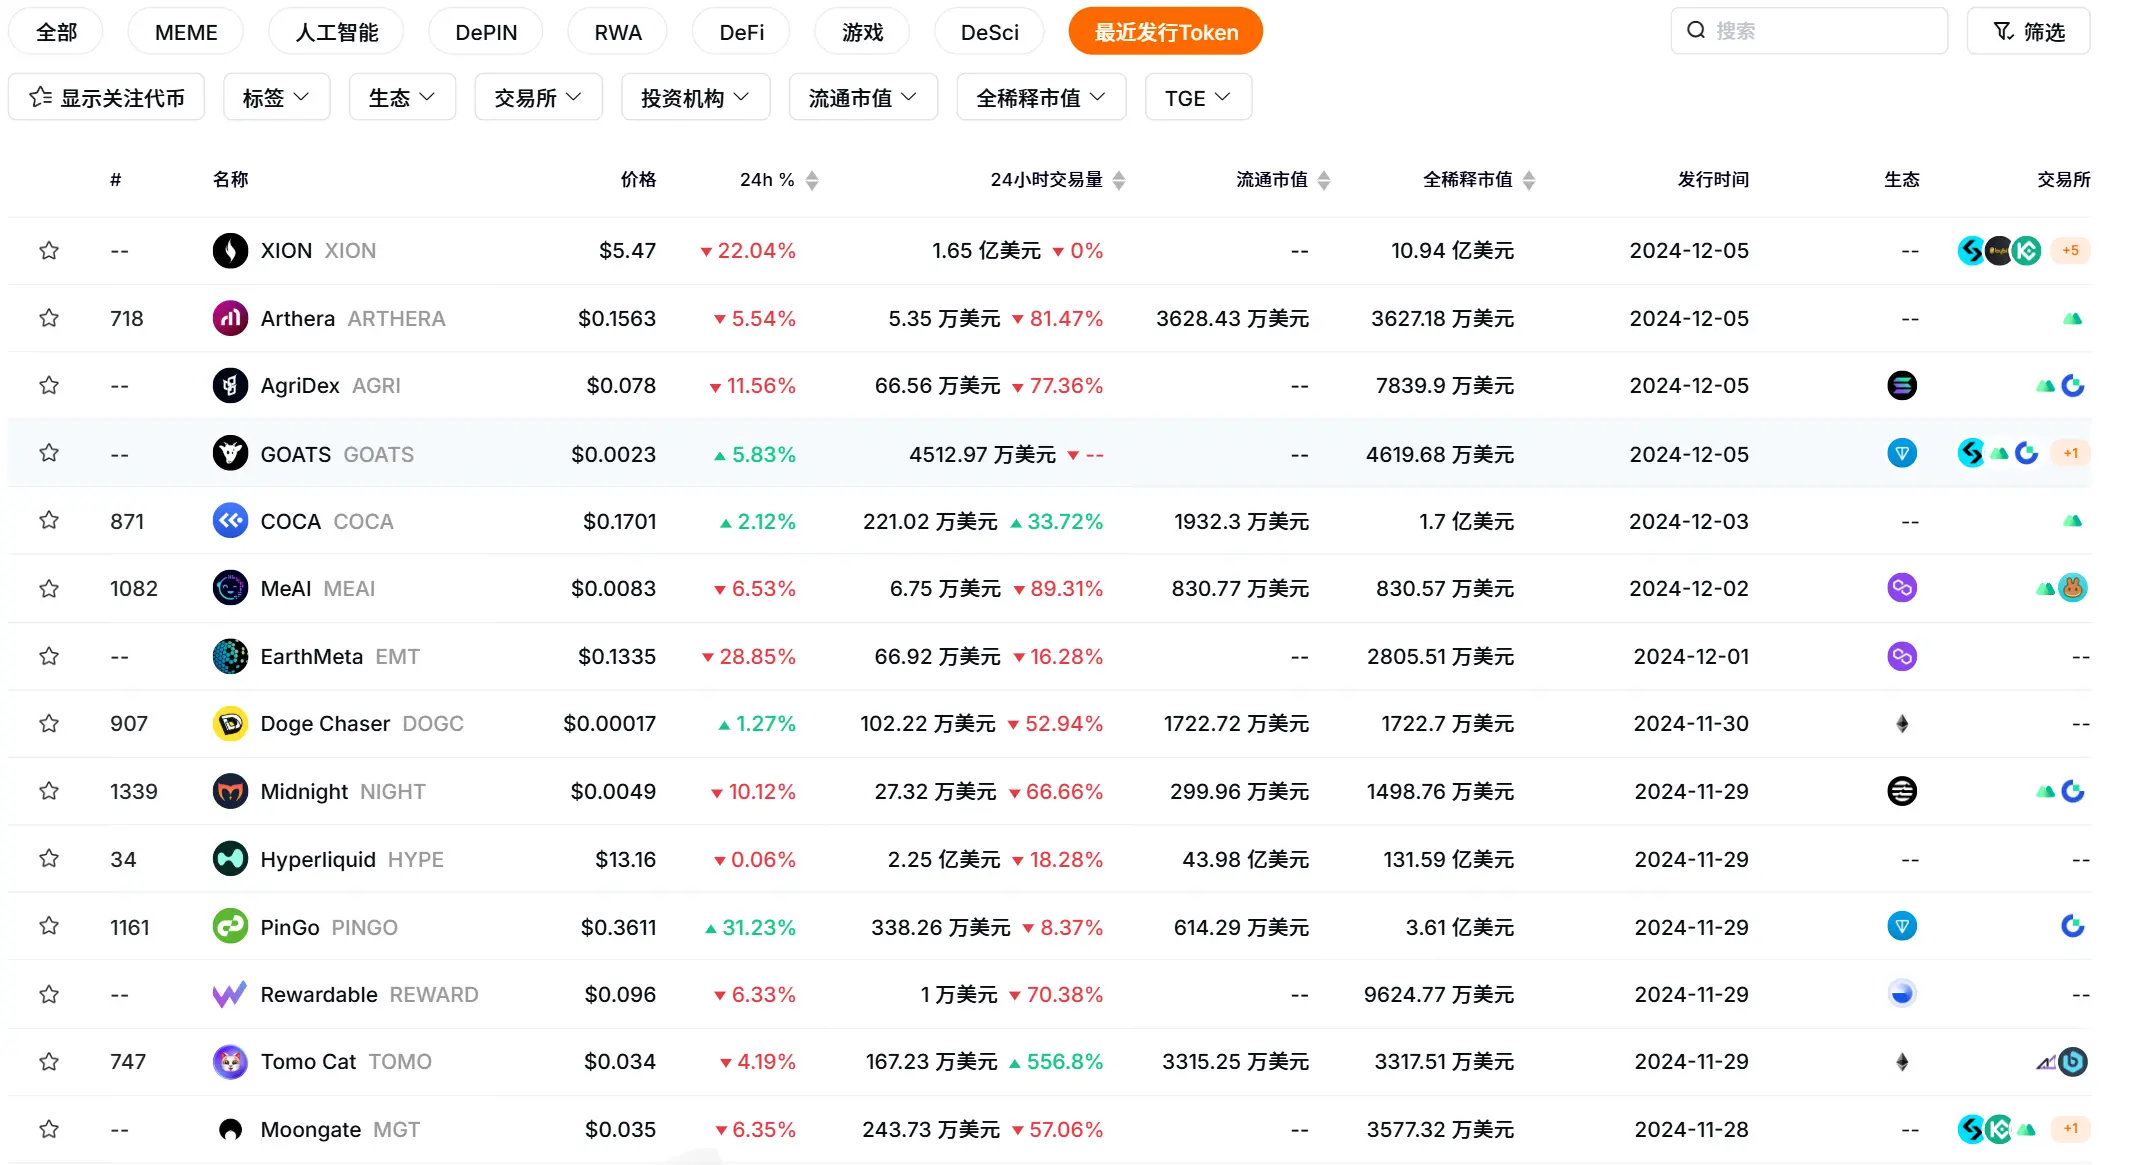Favorite the Hyperliquid token star
This screenshot has height=1165, width=2131.
click(x=49, y=858)
